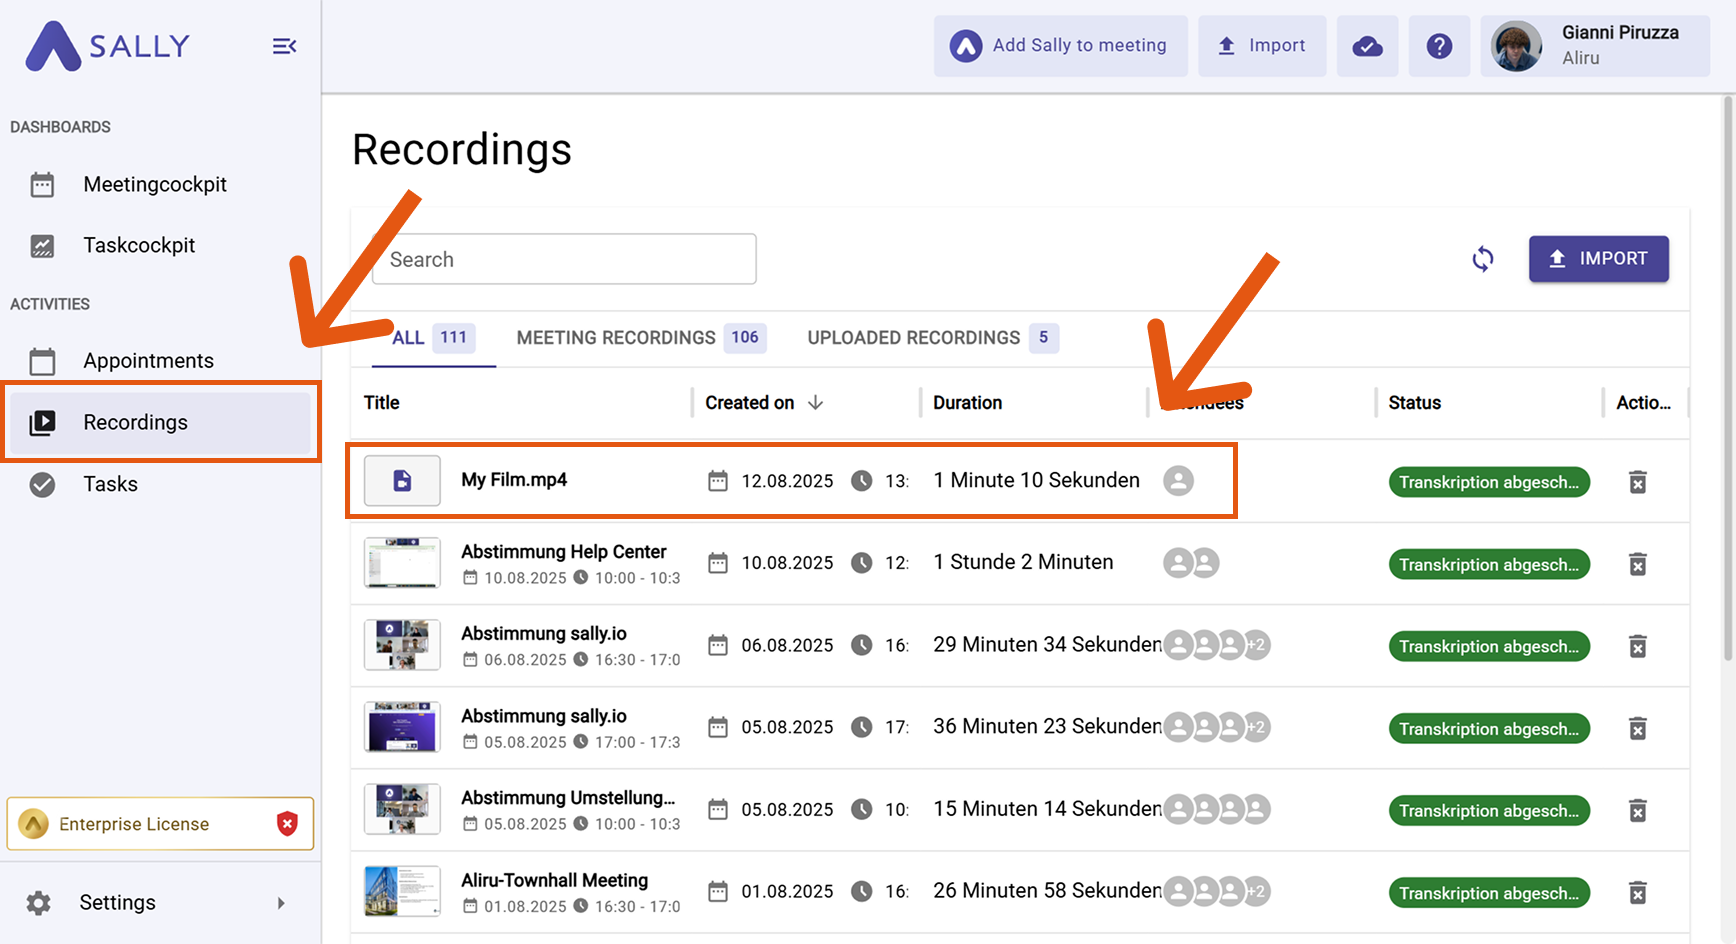The height and width of the screenshot is (944, 1736).
Task: Select the ALL tab
Action: 432,338
